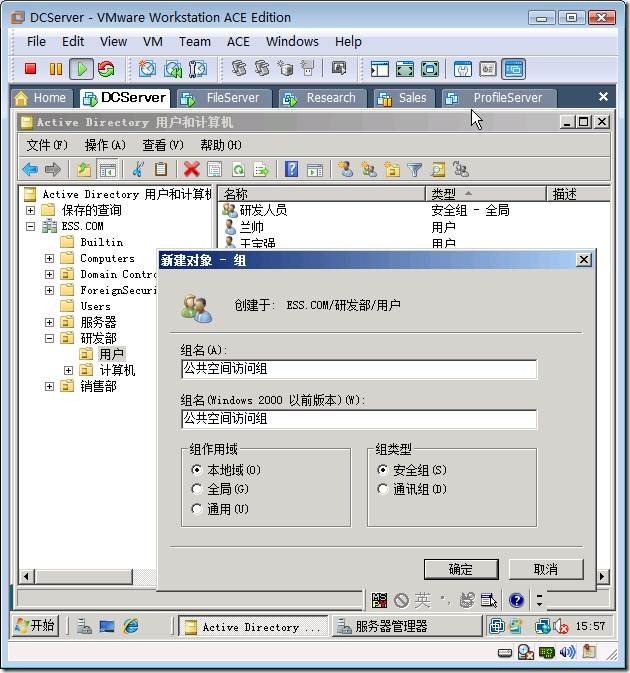
Task: Collapse the 研发部 organizational unit
Action: tap(49, 339)
